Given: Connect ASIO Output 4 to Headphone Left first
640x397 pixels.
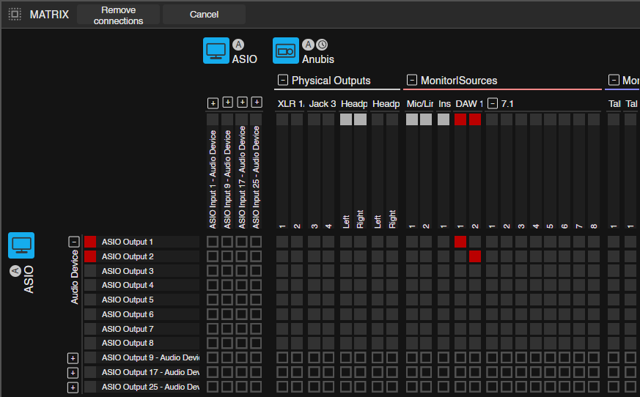Looking at the screenshot, I should [x=346, y=285].
